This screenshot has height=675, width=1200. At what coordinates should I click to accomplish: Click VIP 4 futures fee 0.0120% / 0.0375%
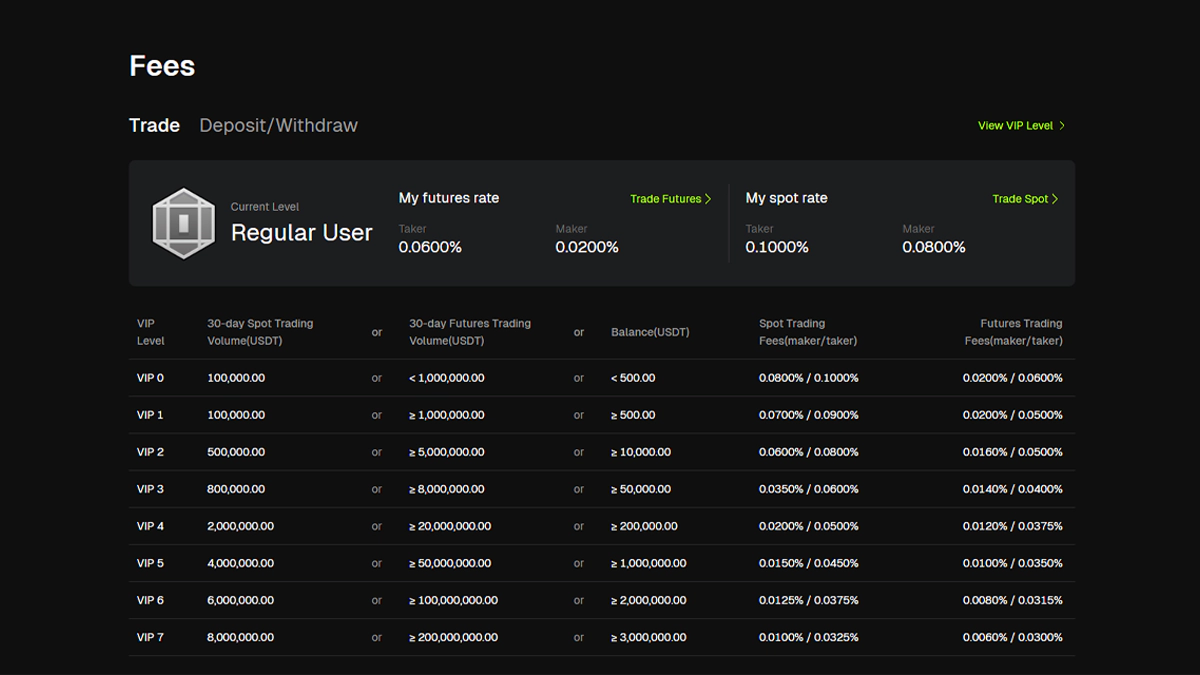(1012, 526)
